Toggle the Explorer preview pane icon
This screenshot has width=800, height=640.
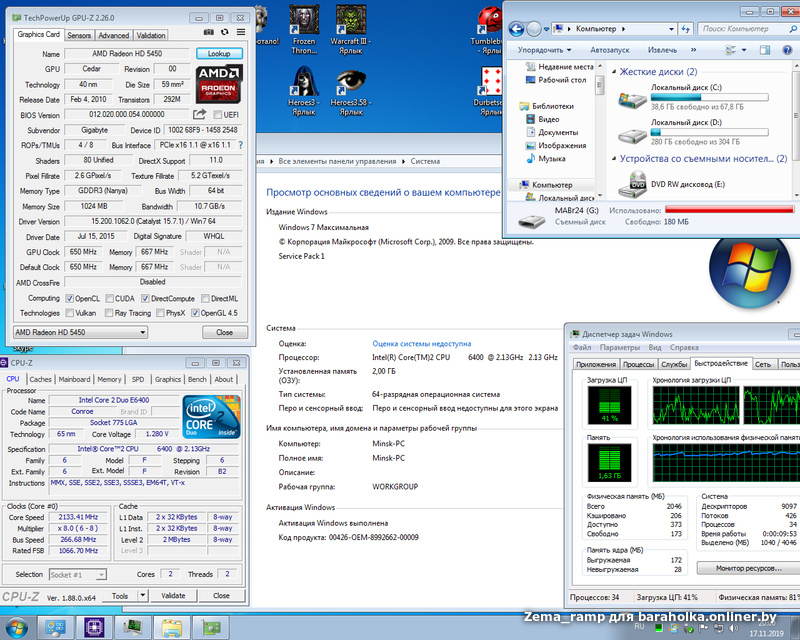point(765,50)
